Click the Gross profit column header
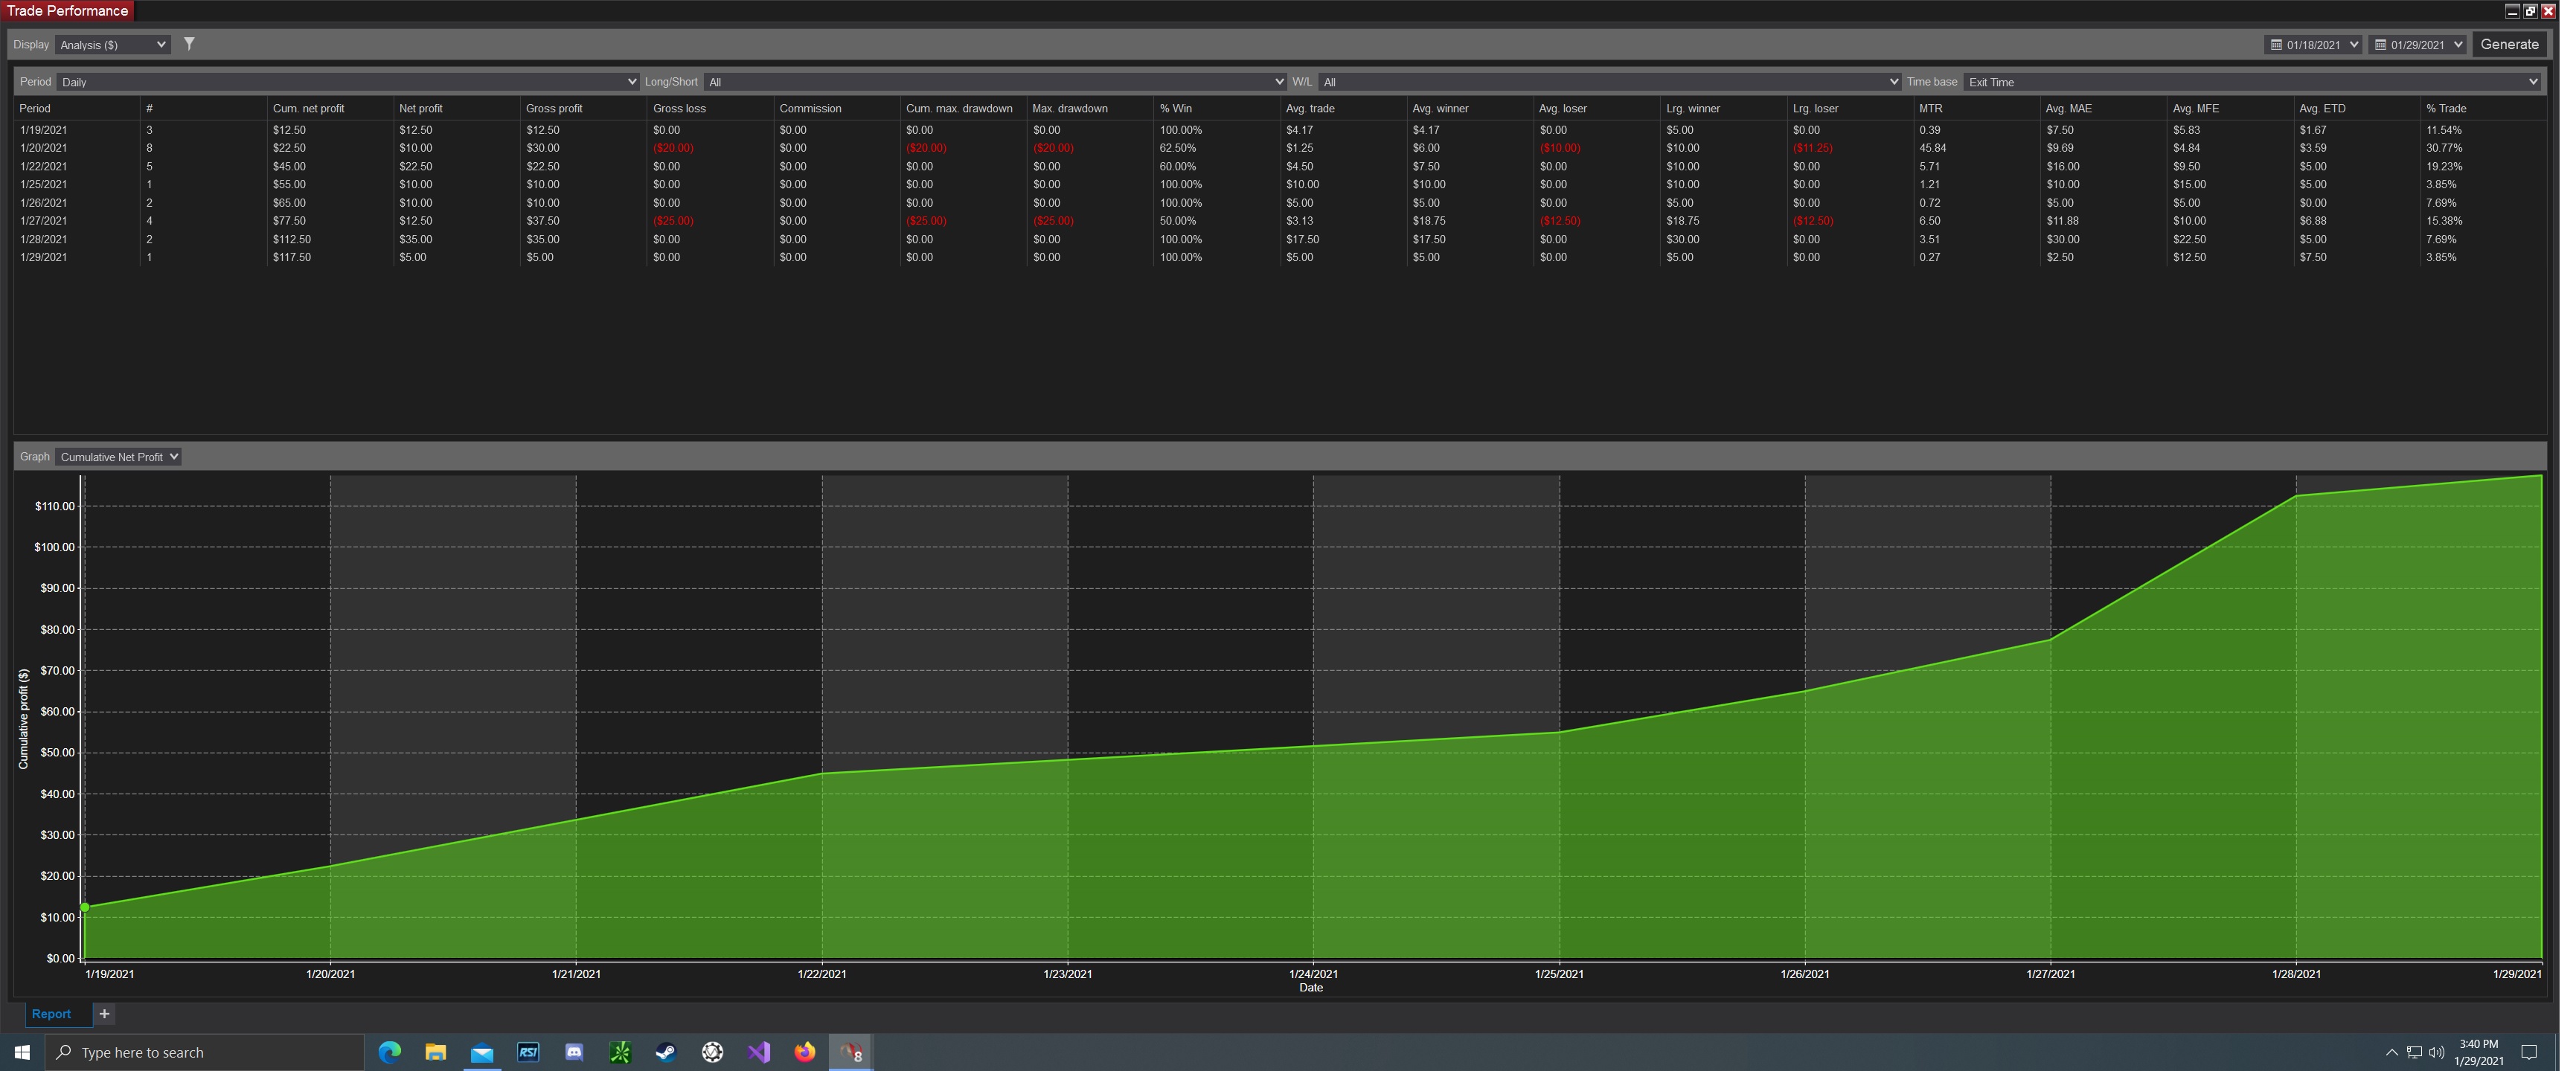 click(554, 108)
